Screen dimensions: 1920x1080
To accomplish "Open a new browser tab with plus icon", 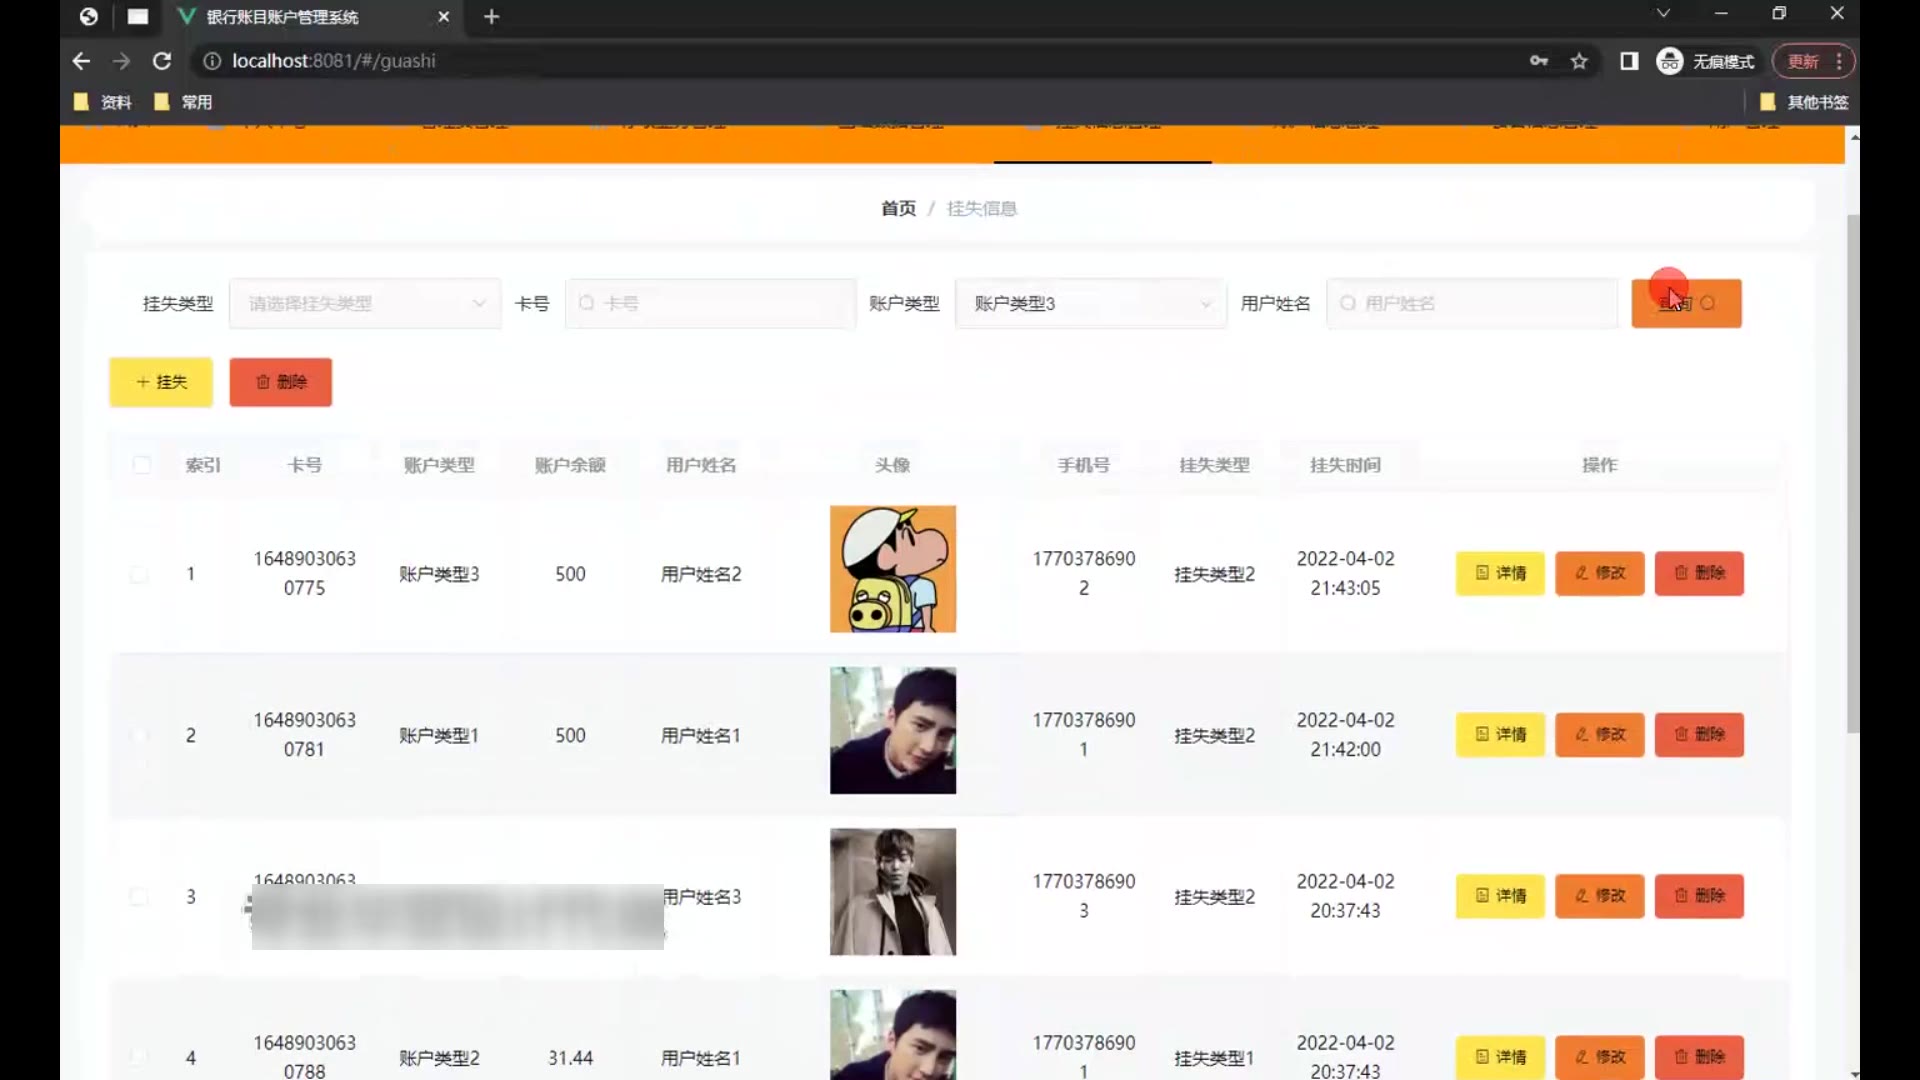I will (x=491, y=17).
